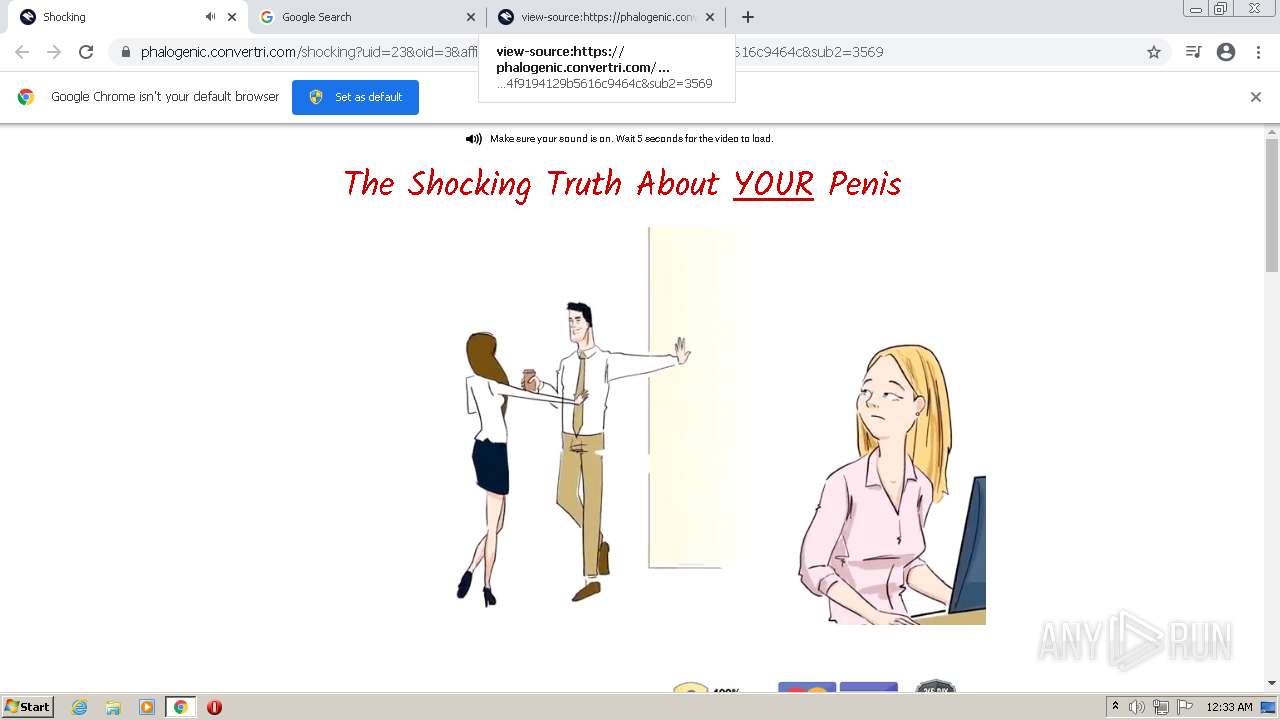Click Set as default button

(355, 97)
